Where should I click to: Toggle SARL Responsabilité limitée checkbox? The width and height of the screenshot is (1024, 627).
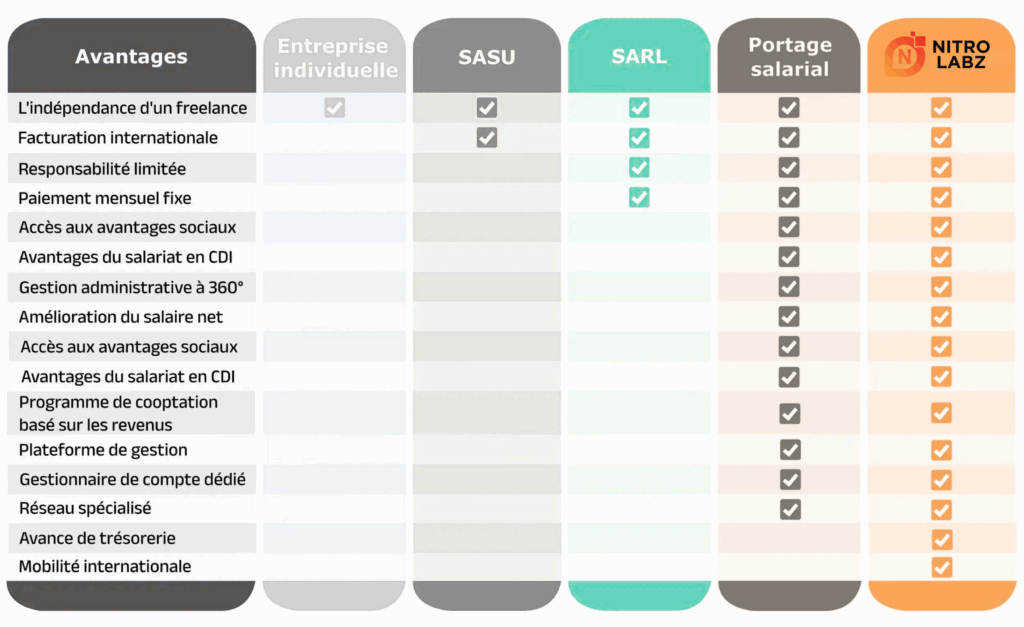[639, 168]
